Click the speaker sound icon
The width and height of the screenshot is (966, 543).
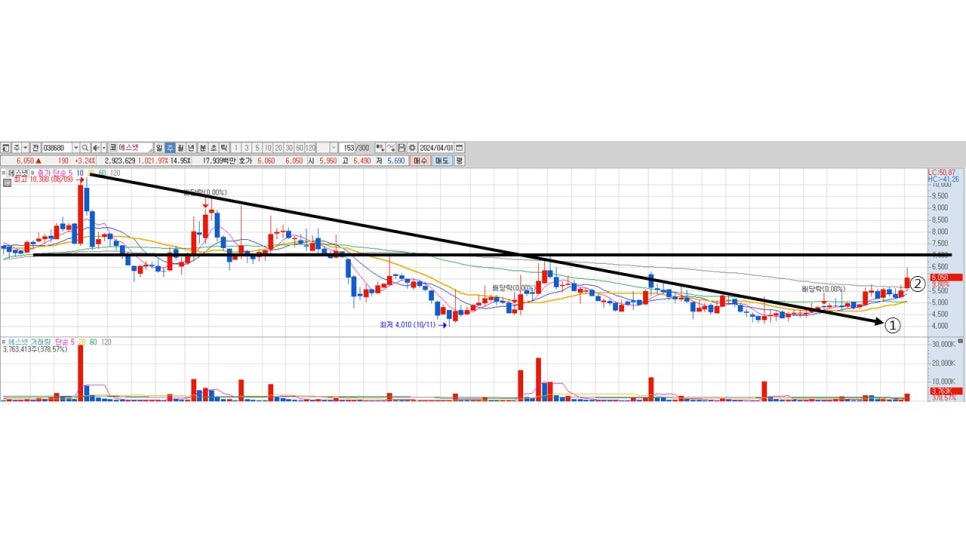[x=95, y=148]
